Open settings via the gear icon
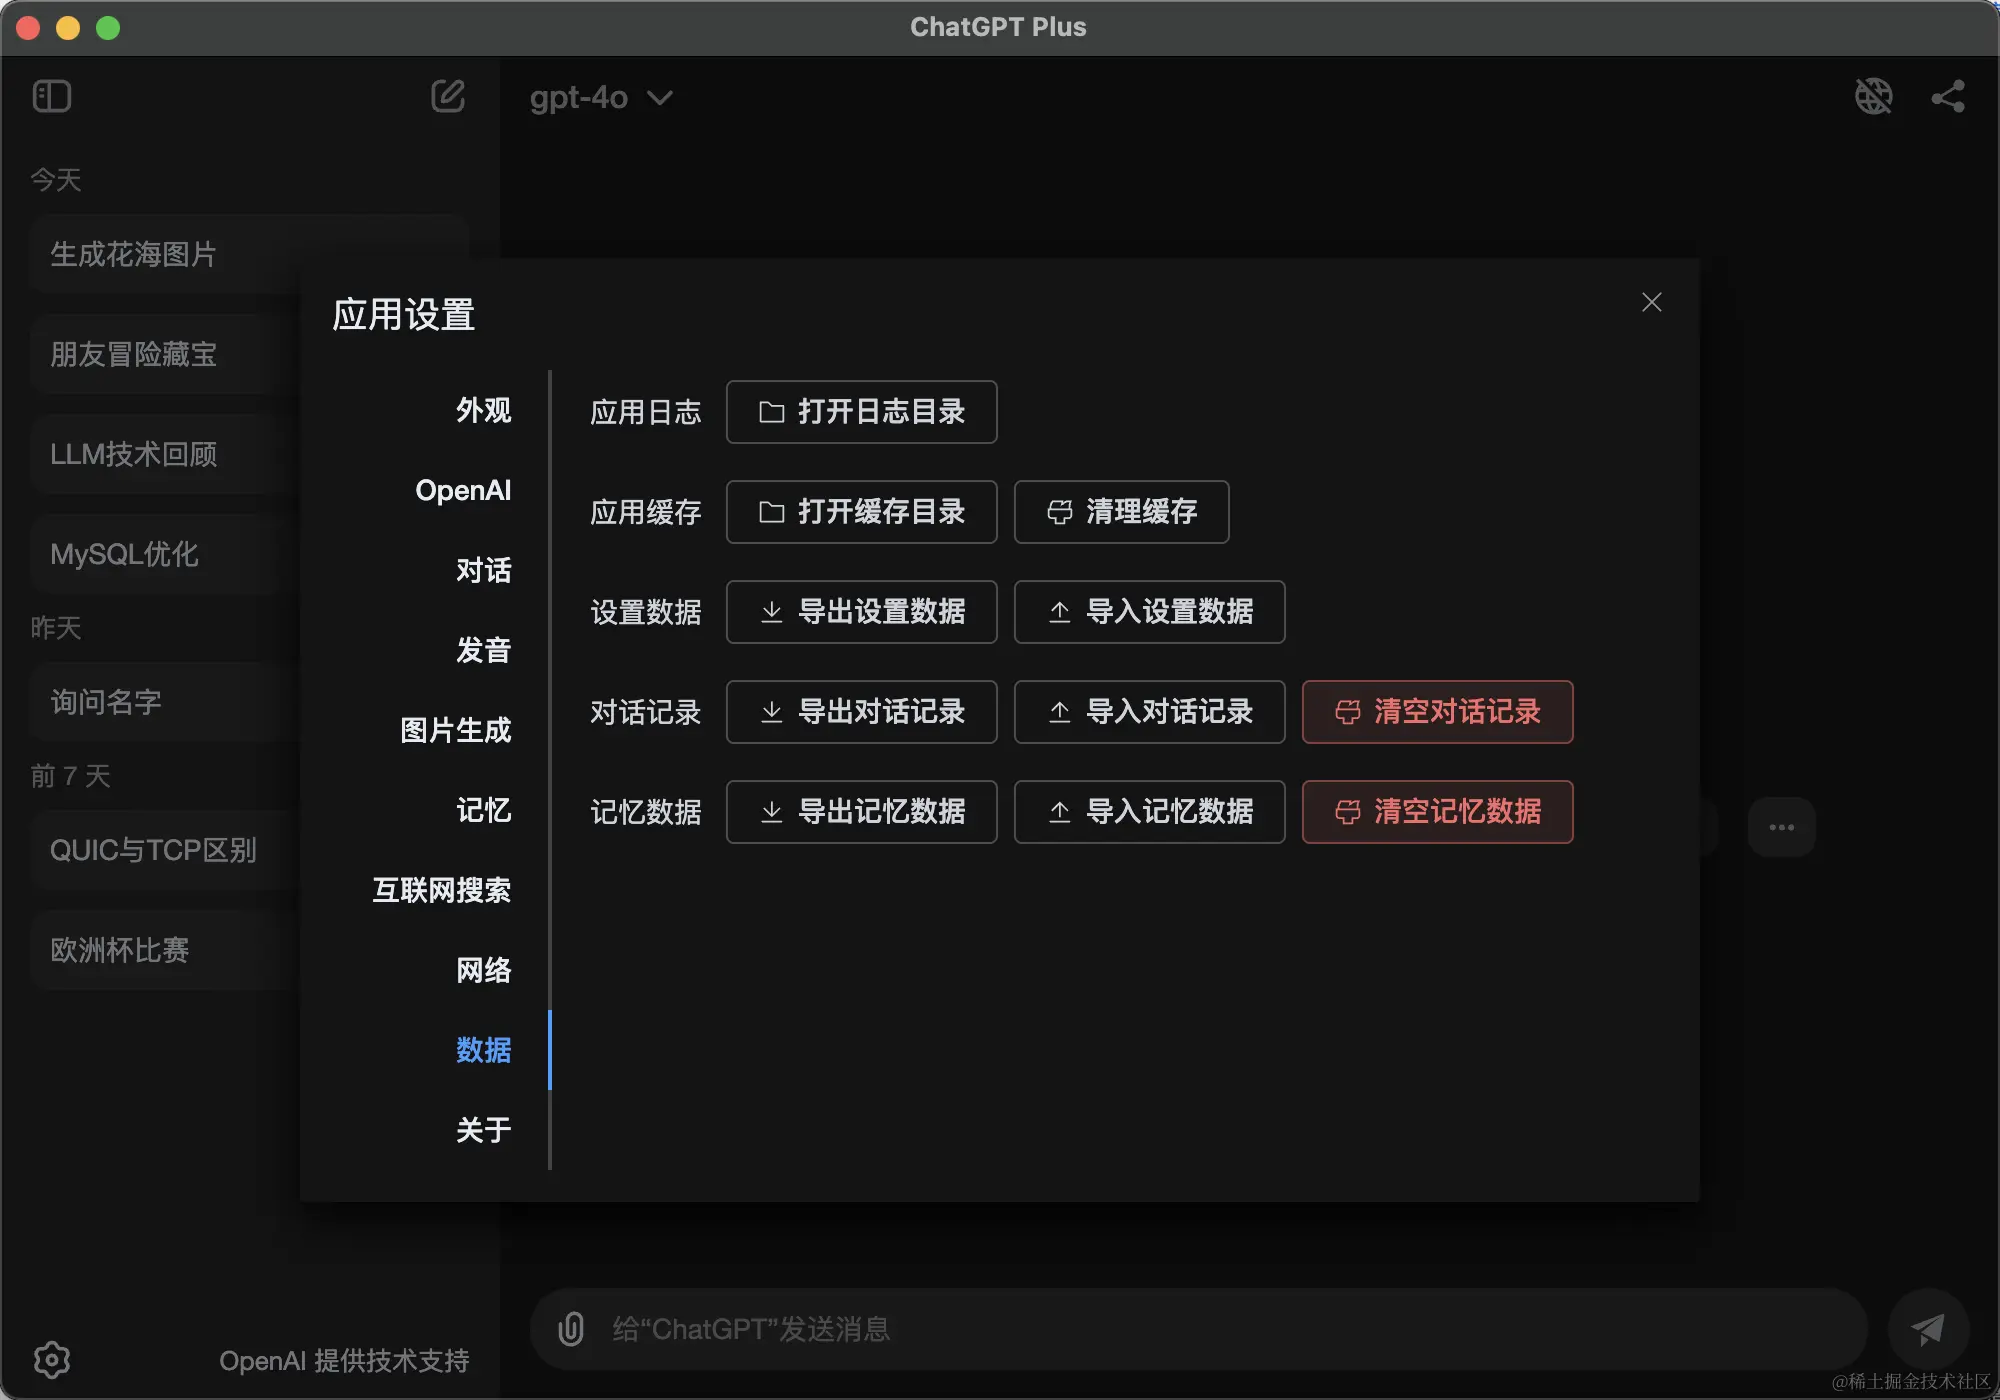2000x1400 pixels. point(52,1359)
